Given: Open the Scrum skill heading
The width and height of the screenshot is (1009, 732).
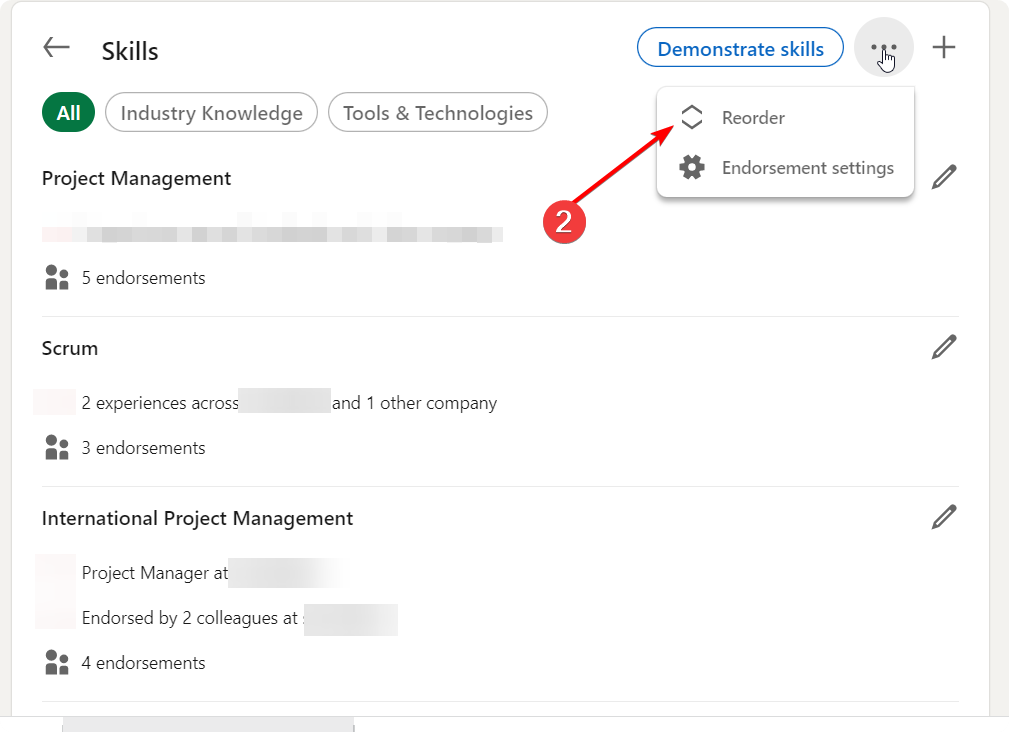Looking at the screenshot, I should coord(70,348).
